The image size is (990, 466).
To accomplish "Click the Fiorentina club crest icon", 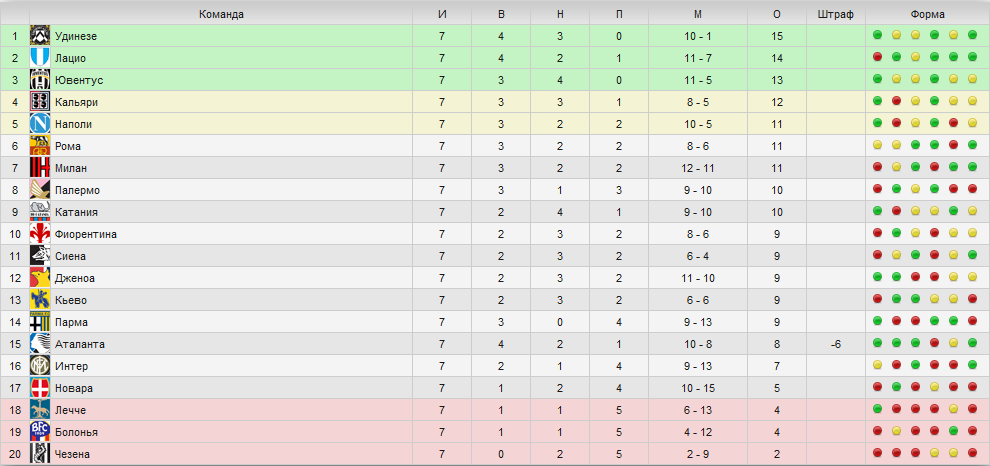I will [40, 234].
